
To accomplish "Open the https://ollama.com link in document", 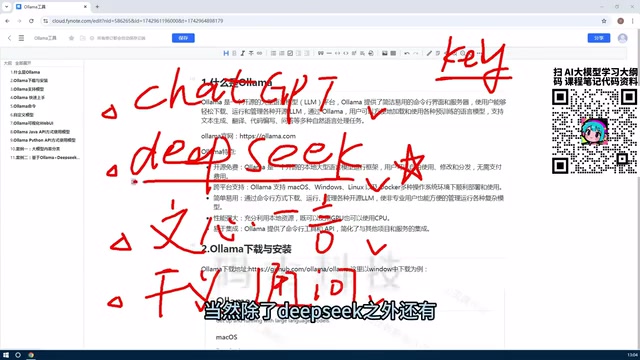I will point(267,136).
